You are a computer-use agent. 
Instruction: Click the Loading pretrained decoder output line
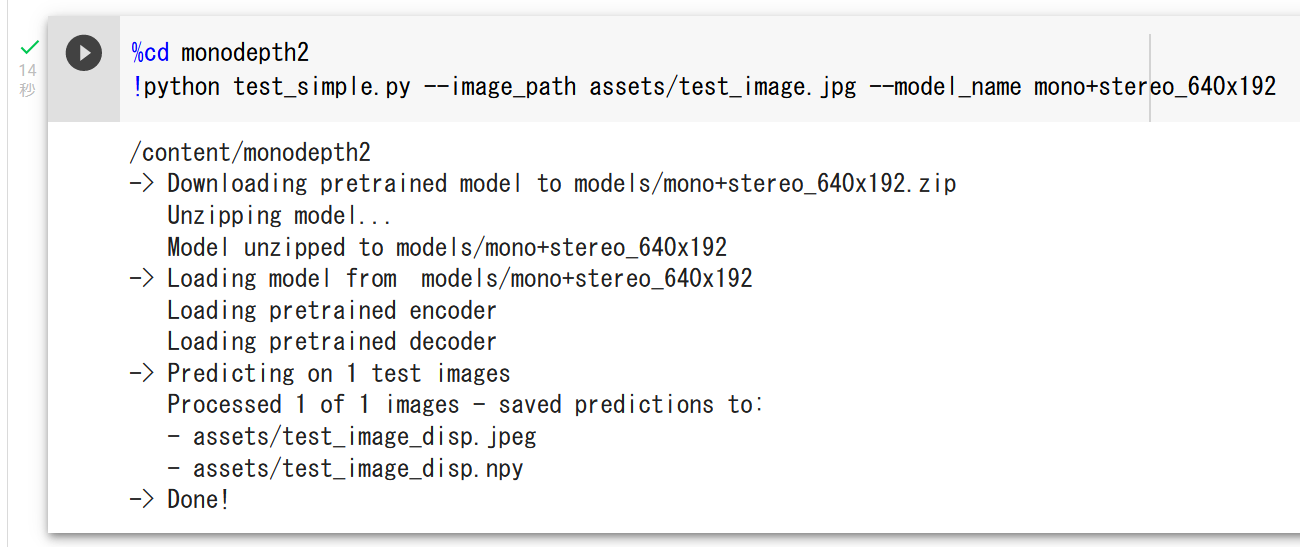pyautogui.click(x=332, y=342)
